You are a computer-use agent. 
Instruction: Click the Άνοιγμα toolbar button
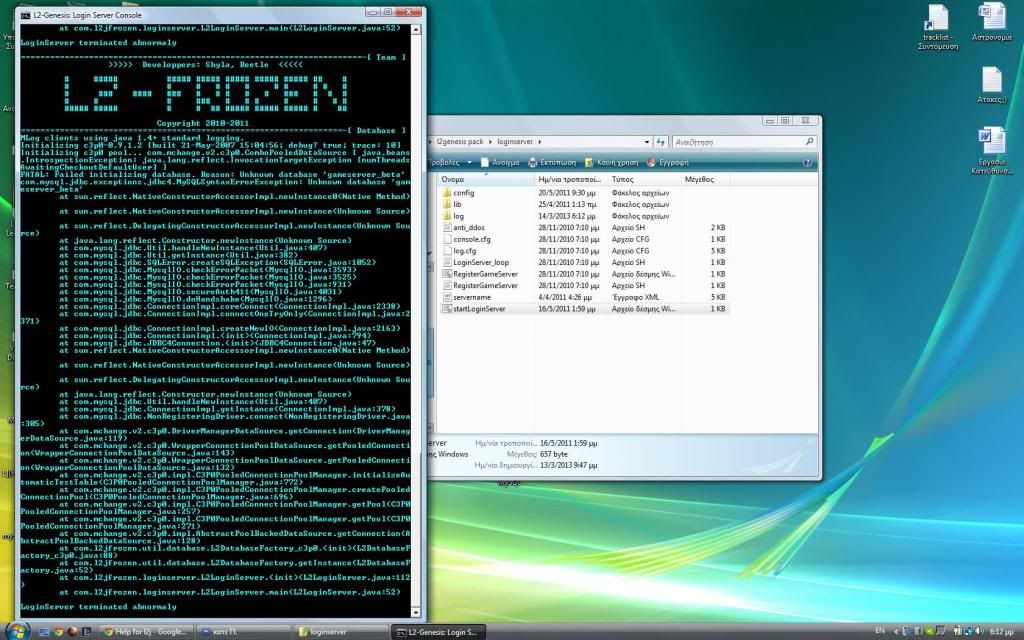[x=498, y=162]
